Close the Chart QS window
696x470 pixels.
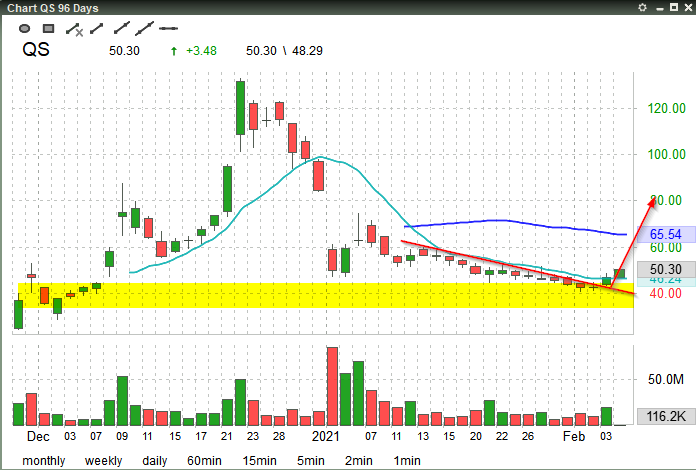688,8
